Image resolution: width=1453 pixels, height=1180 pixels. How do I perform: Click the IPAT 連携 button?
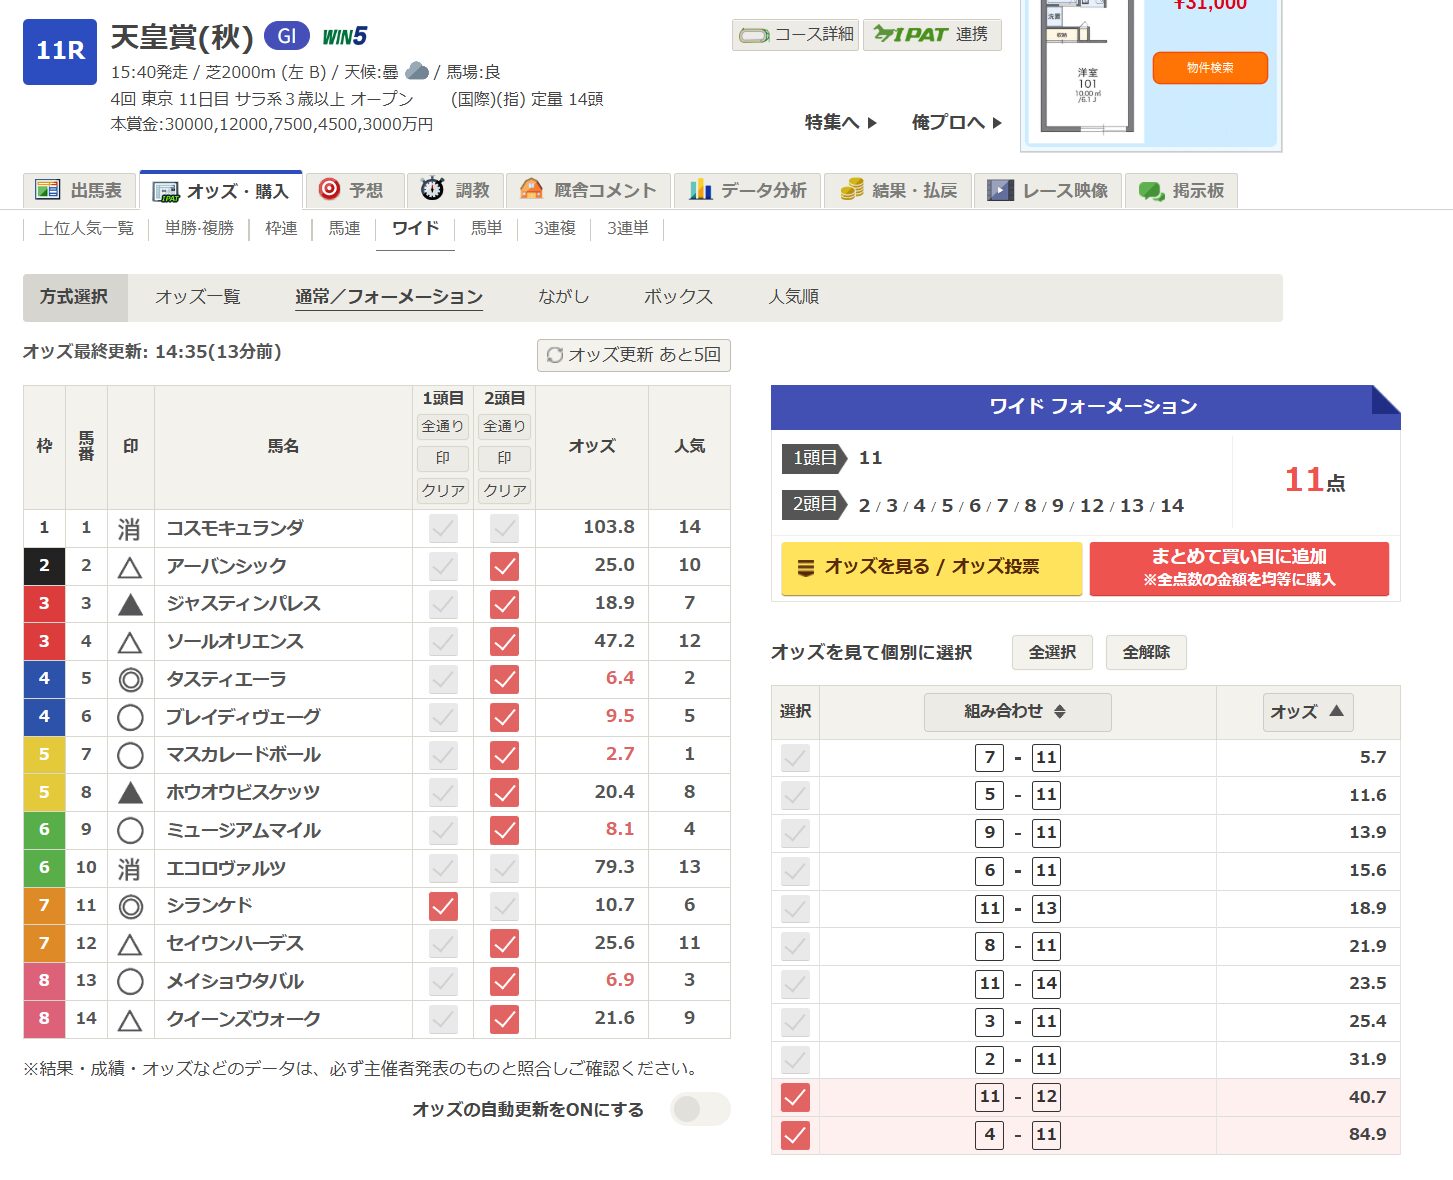(931, 34)
